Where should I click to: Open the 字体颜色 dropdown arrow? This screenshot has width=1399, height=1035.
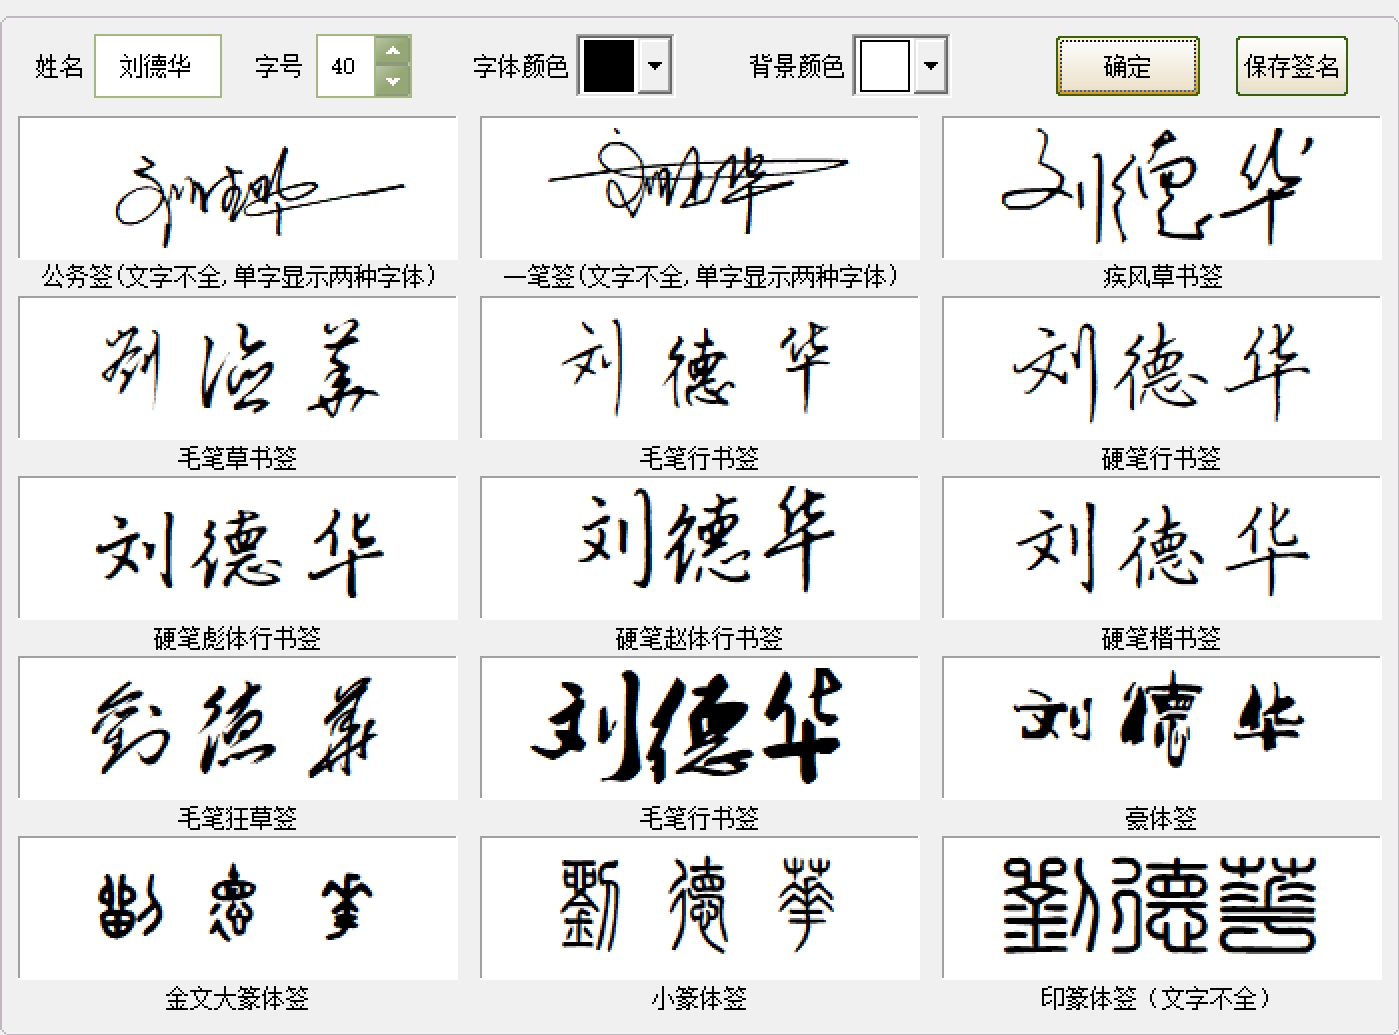655,66
